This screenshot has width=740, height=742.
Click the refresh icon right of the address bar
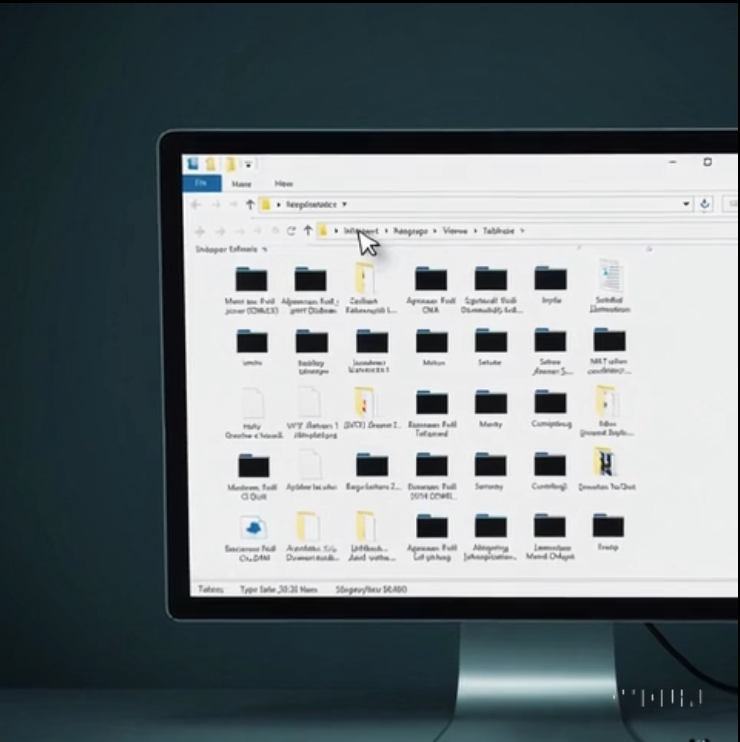705,204
